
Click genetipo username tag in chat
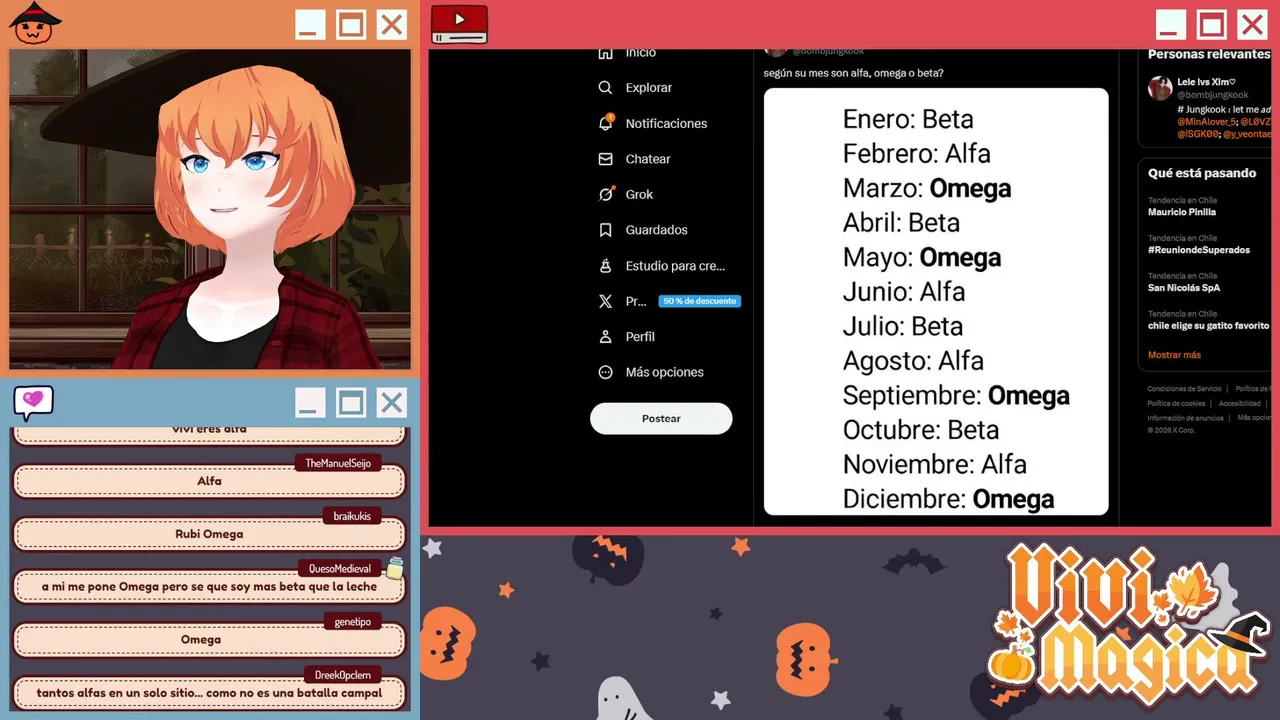352,622
